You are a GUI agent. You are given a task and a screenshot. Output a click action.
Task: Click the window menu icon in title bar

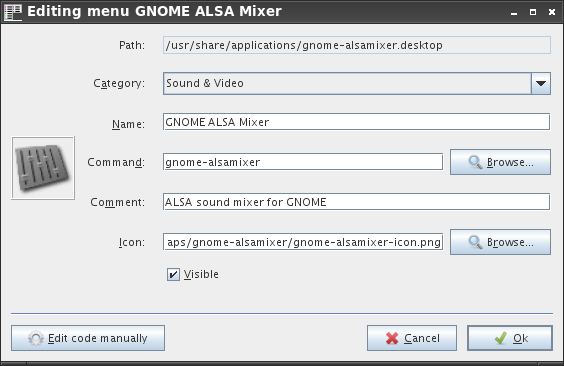pyautogui.click(x=13, y=12)
